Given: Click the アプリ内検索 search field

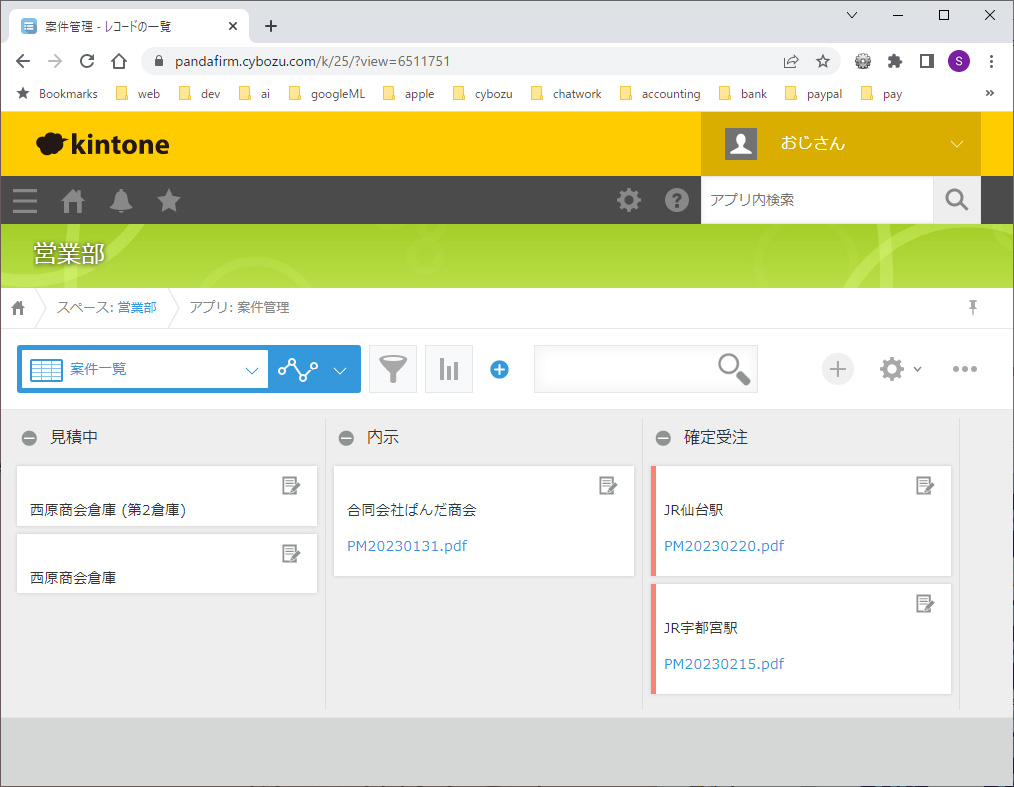Looking at the screenshot, I should 816,200.
